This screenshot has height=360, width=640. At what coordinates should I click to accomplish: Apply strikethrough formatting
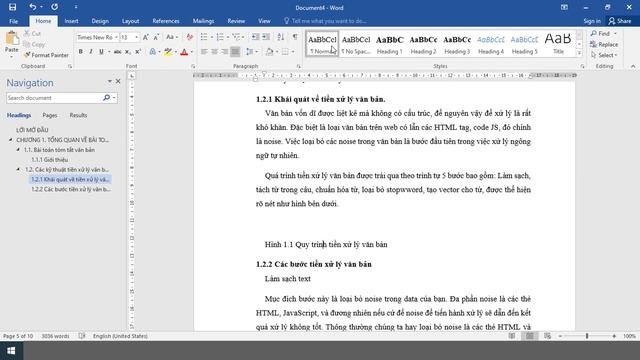(x=117, y=52)
